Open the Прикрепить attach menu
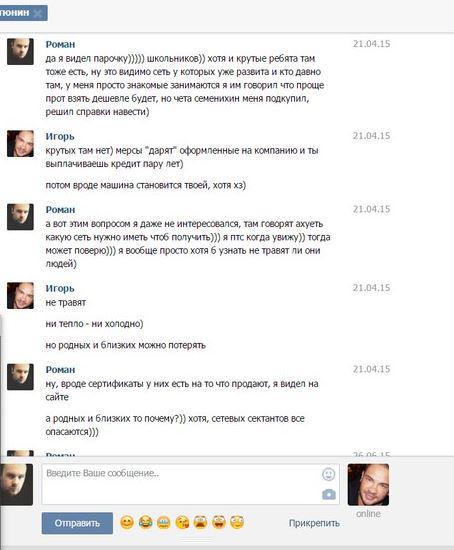The height and width of the screenshot is (550, 454). click(314, 523)
